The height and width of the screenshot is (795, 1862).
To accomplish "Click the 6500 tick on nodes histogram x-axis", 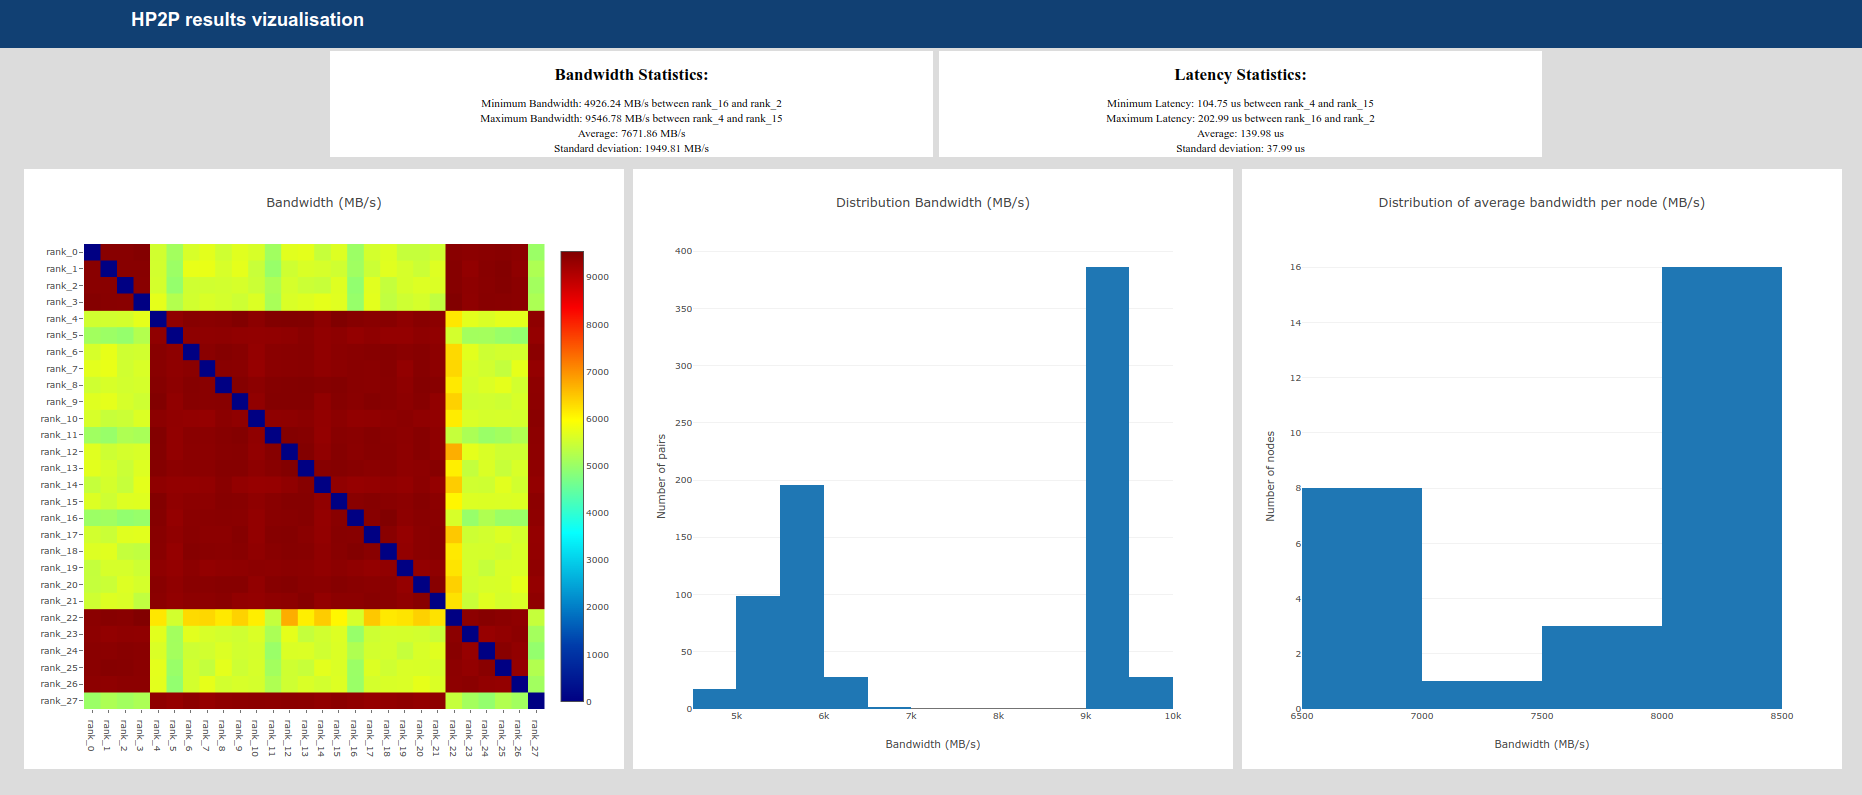I will 1302,716.
